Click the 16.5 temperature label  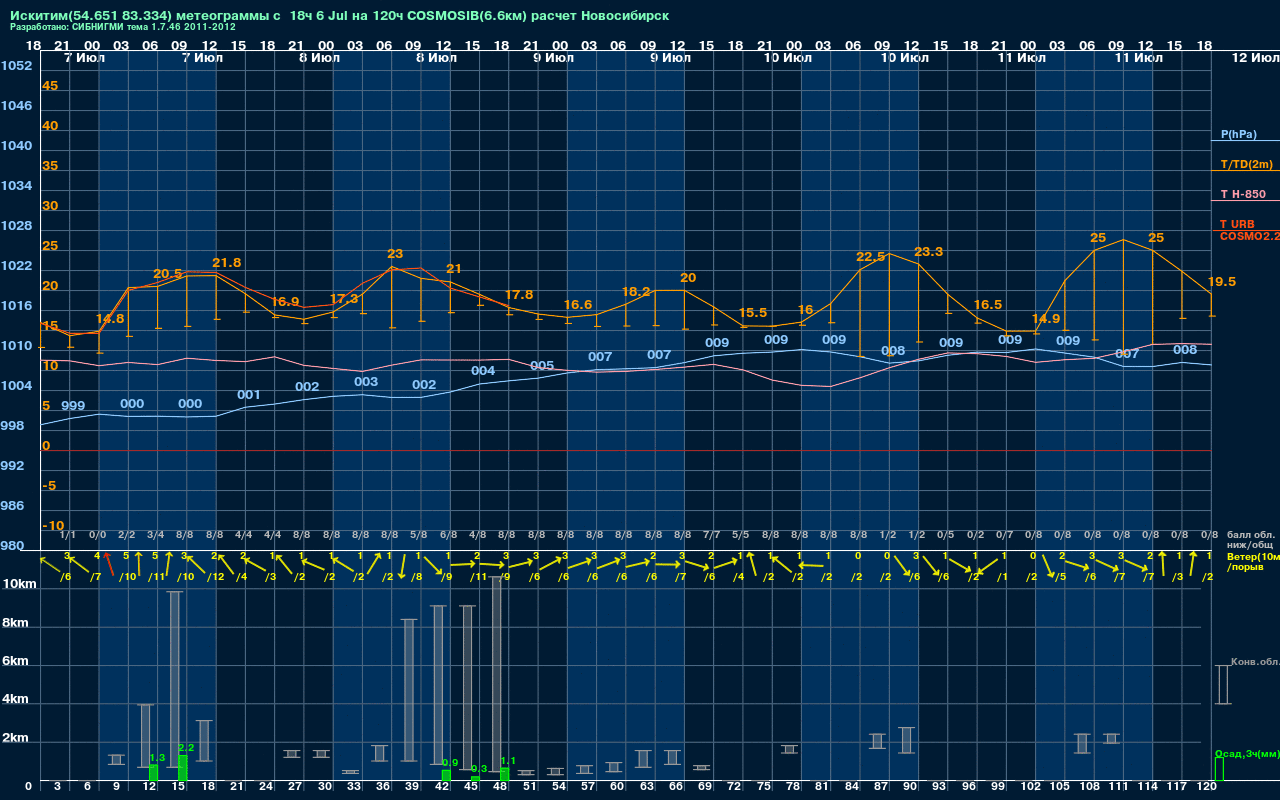(987, 305)
